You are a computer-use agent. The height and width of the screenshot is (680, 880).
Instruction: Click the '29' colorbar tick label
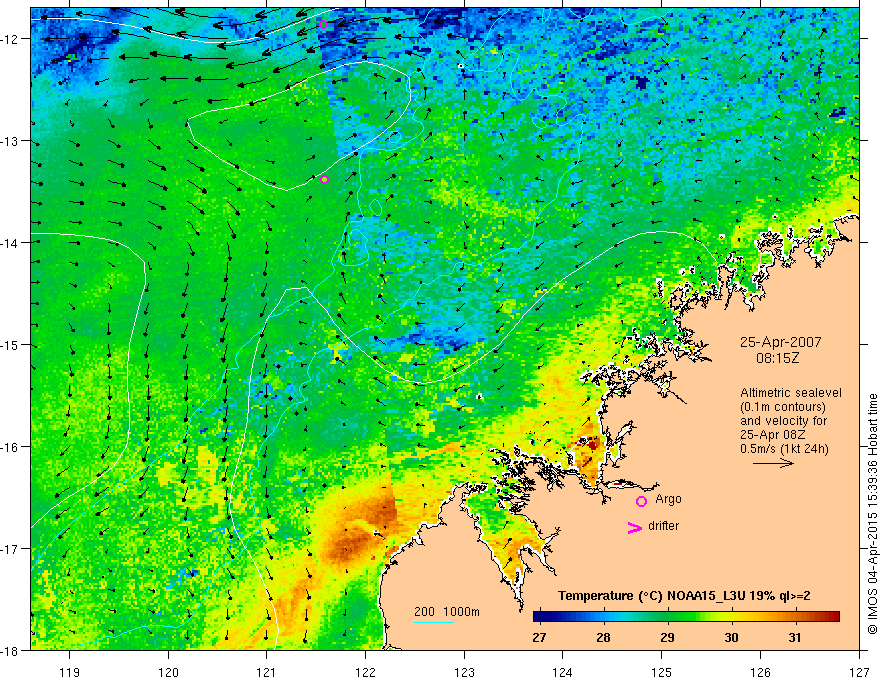pyautogui.click(x=667, y=637)
